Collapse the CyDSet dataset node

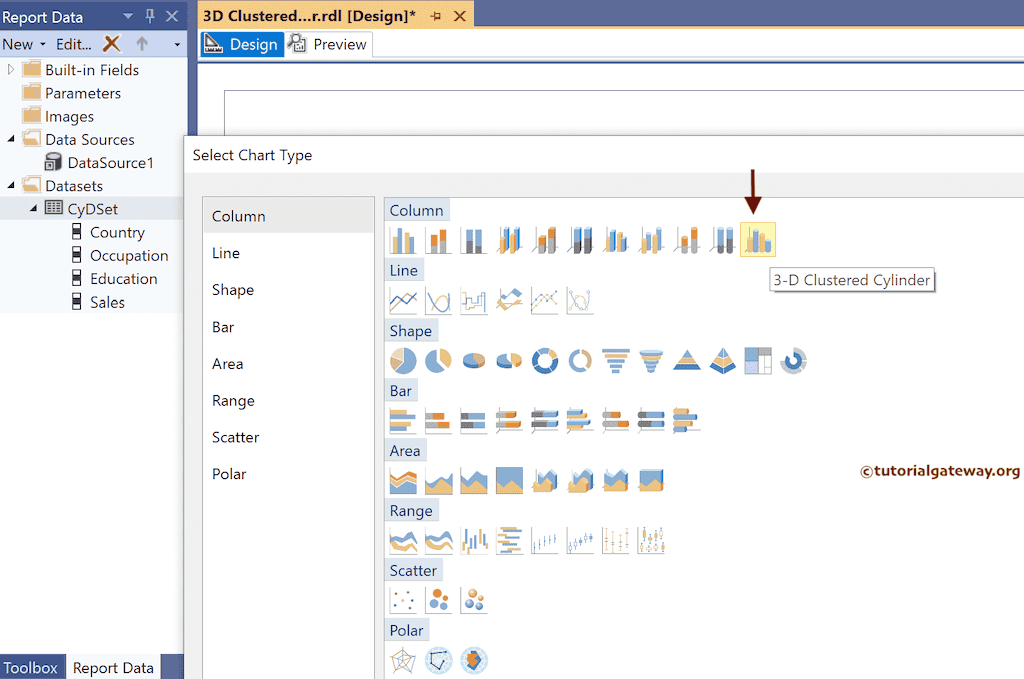click(x=33, y=209)
